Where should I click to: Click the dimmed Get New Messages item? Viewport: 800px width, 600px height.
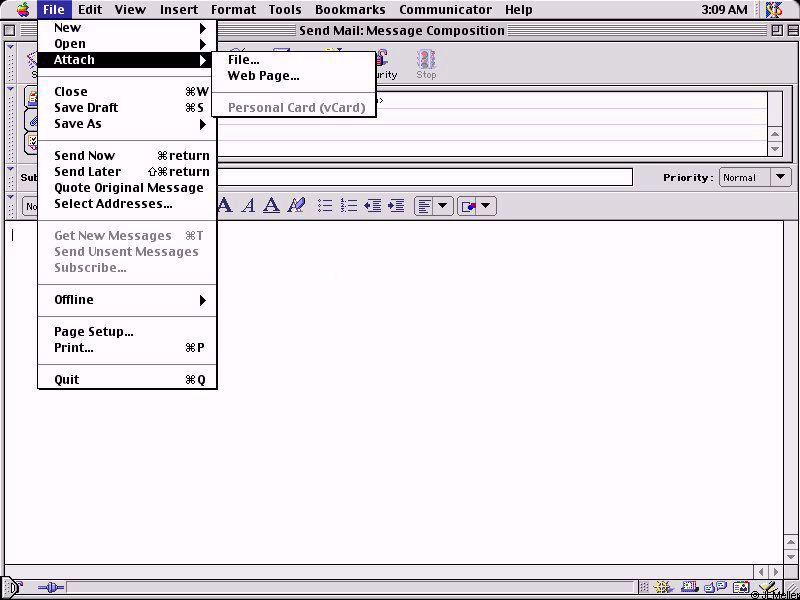tap(128, 236)
